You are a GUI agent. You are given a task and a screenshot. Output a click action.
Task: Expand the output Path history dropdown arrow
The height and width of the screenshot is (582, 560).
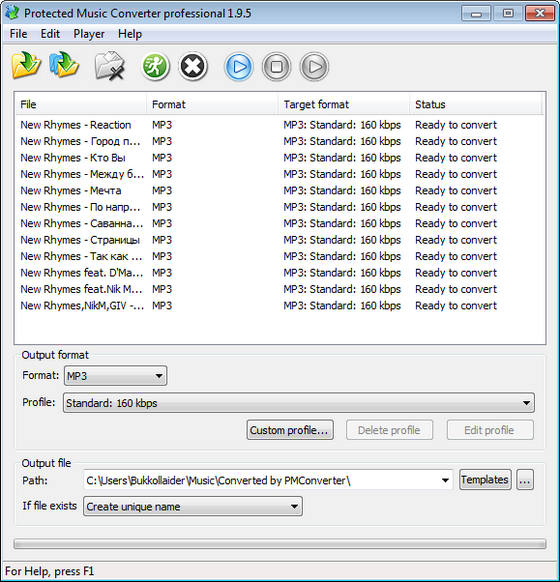[445, 480]
